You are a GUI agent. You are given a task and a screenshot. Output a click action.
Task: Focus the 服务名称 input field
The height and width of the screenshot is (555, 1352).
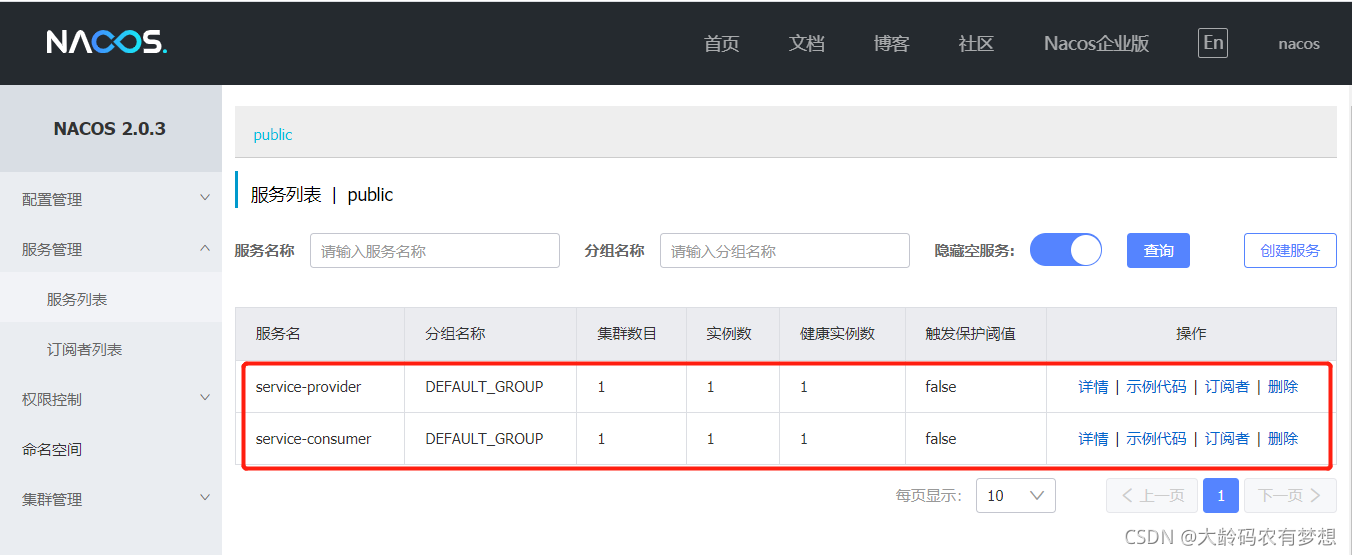pos(435,250)
